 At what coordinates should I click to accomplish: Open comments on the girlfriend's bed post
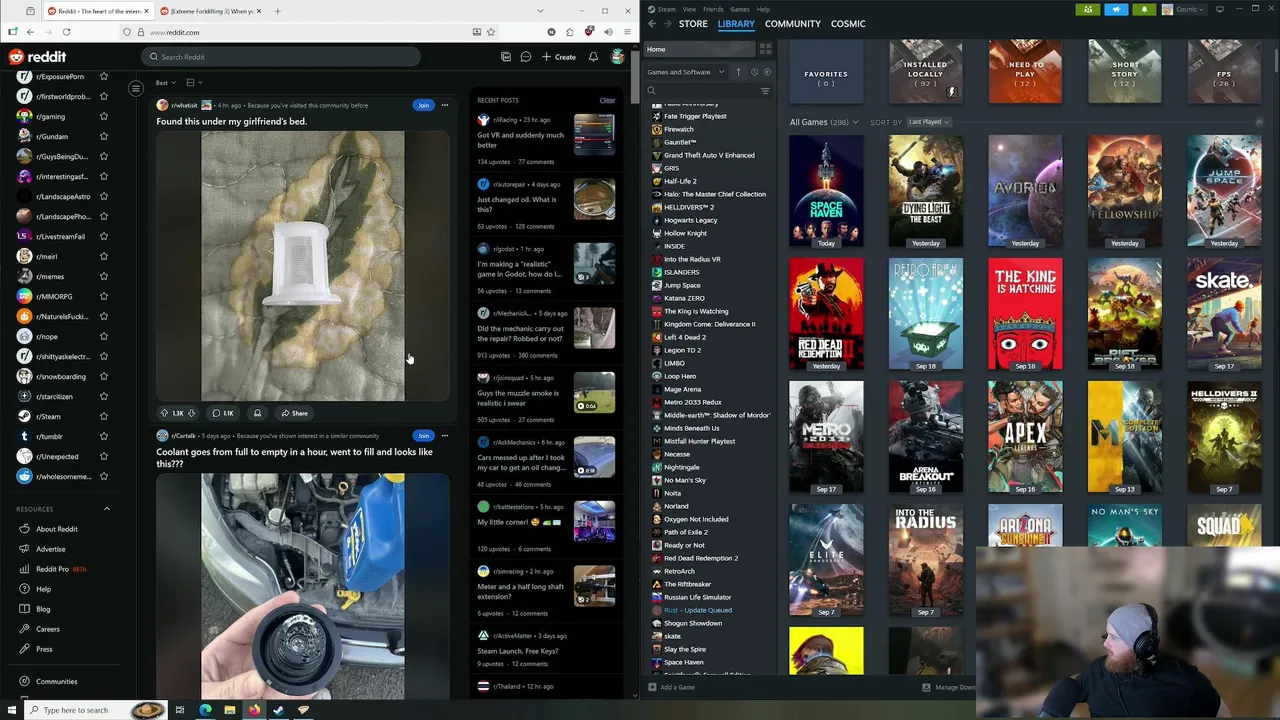pos(222,413)
